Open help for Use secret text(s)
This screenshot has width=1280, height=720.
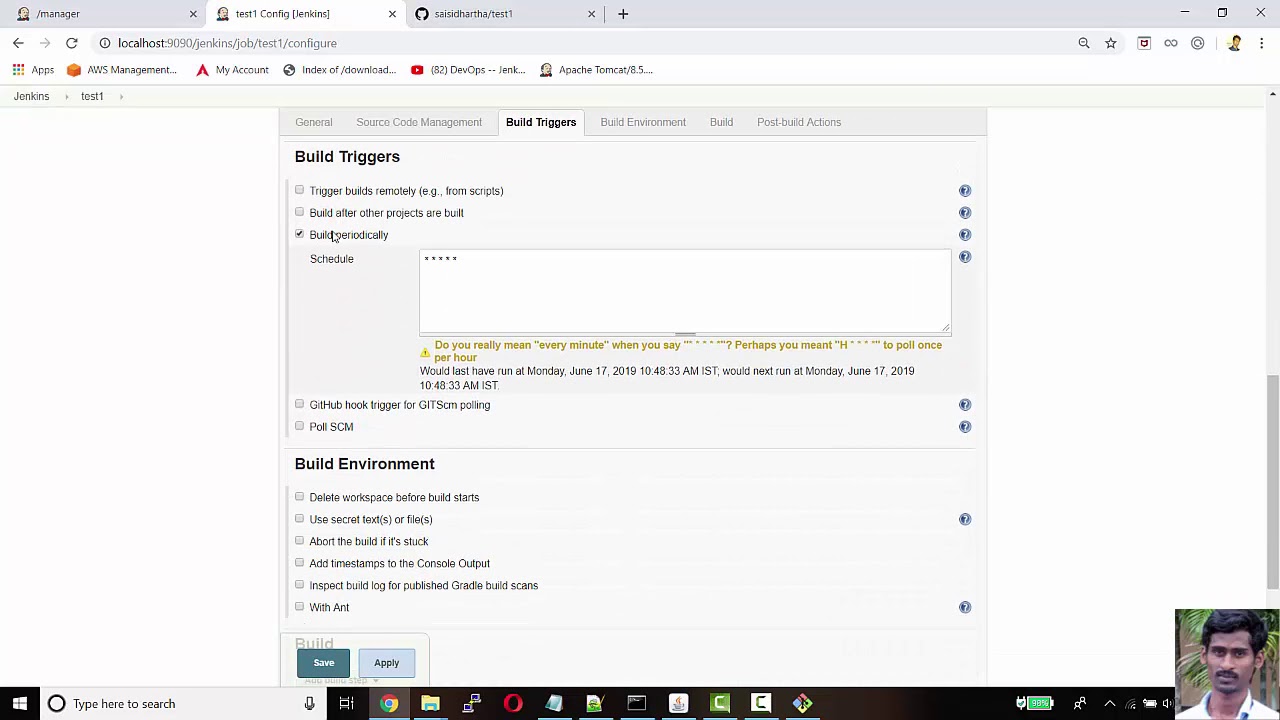(965, 519)
